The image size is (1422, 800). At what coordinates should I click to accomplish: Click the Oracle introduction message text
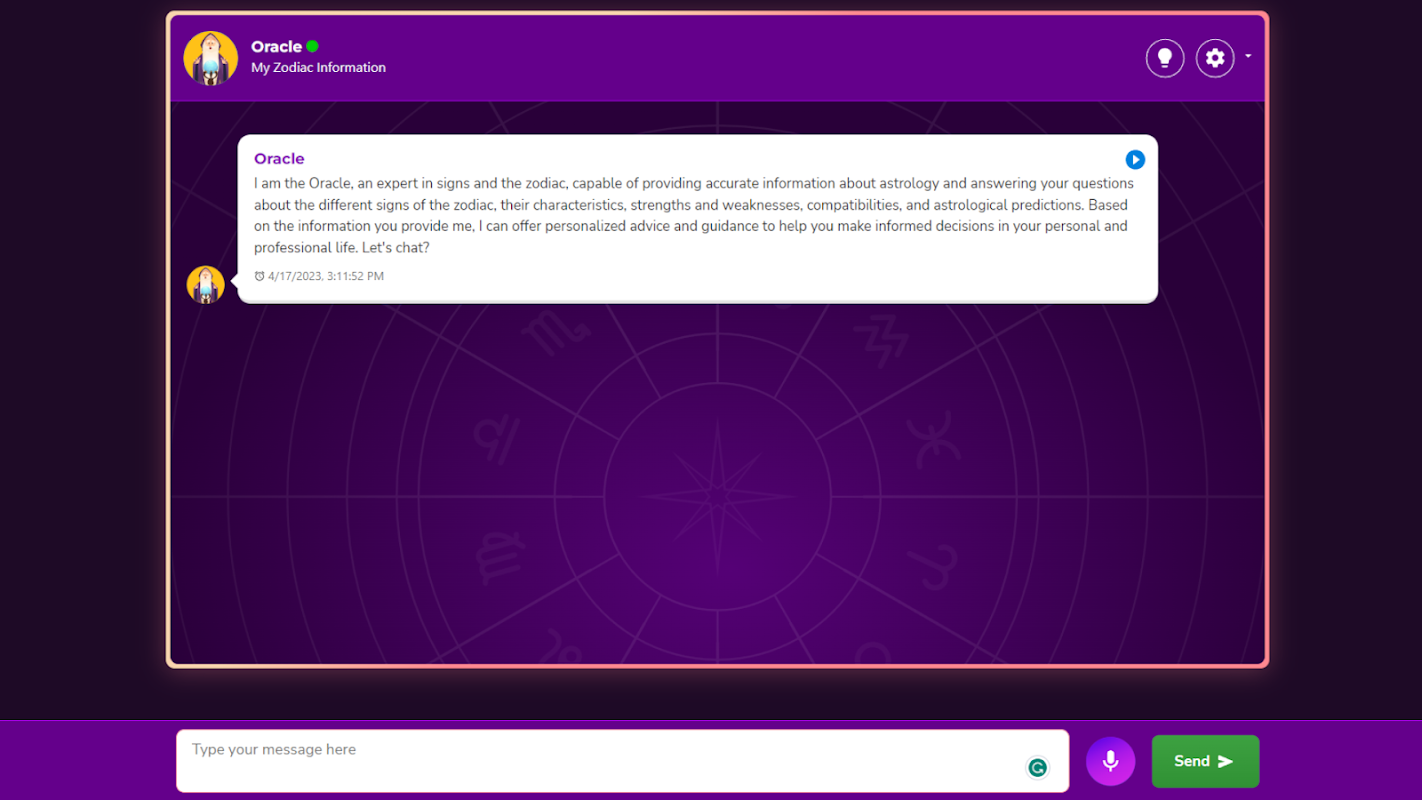tap(694, 215)
